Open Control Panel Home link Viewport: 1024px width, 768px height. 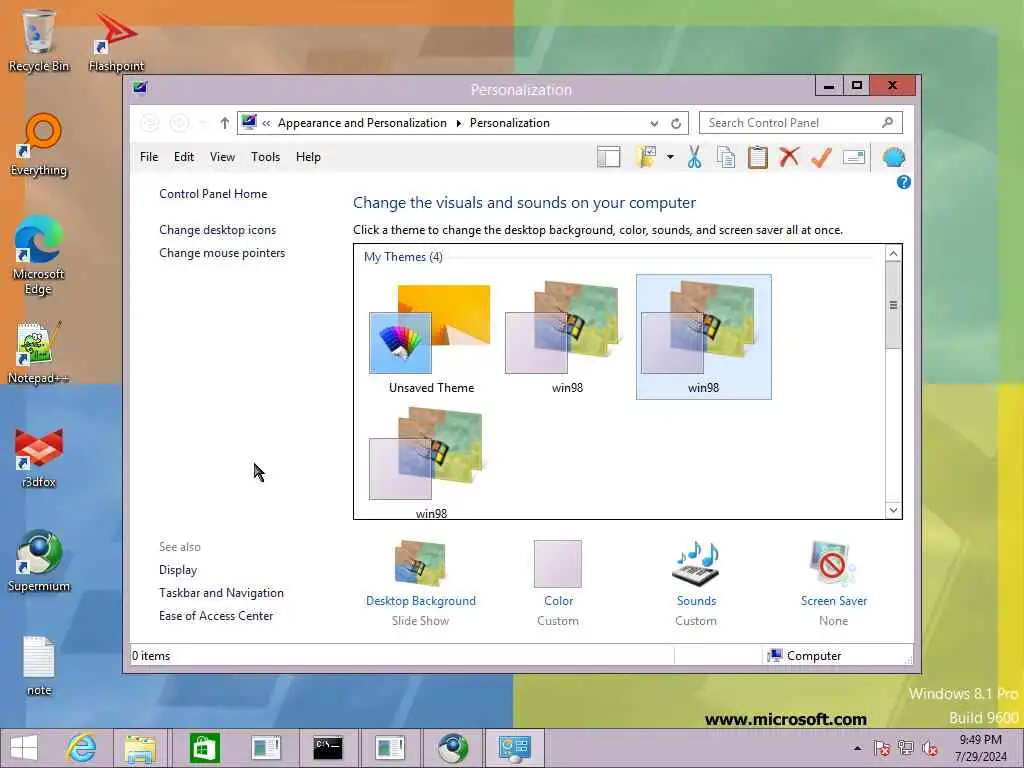coord(213,194)
